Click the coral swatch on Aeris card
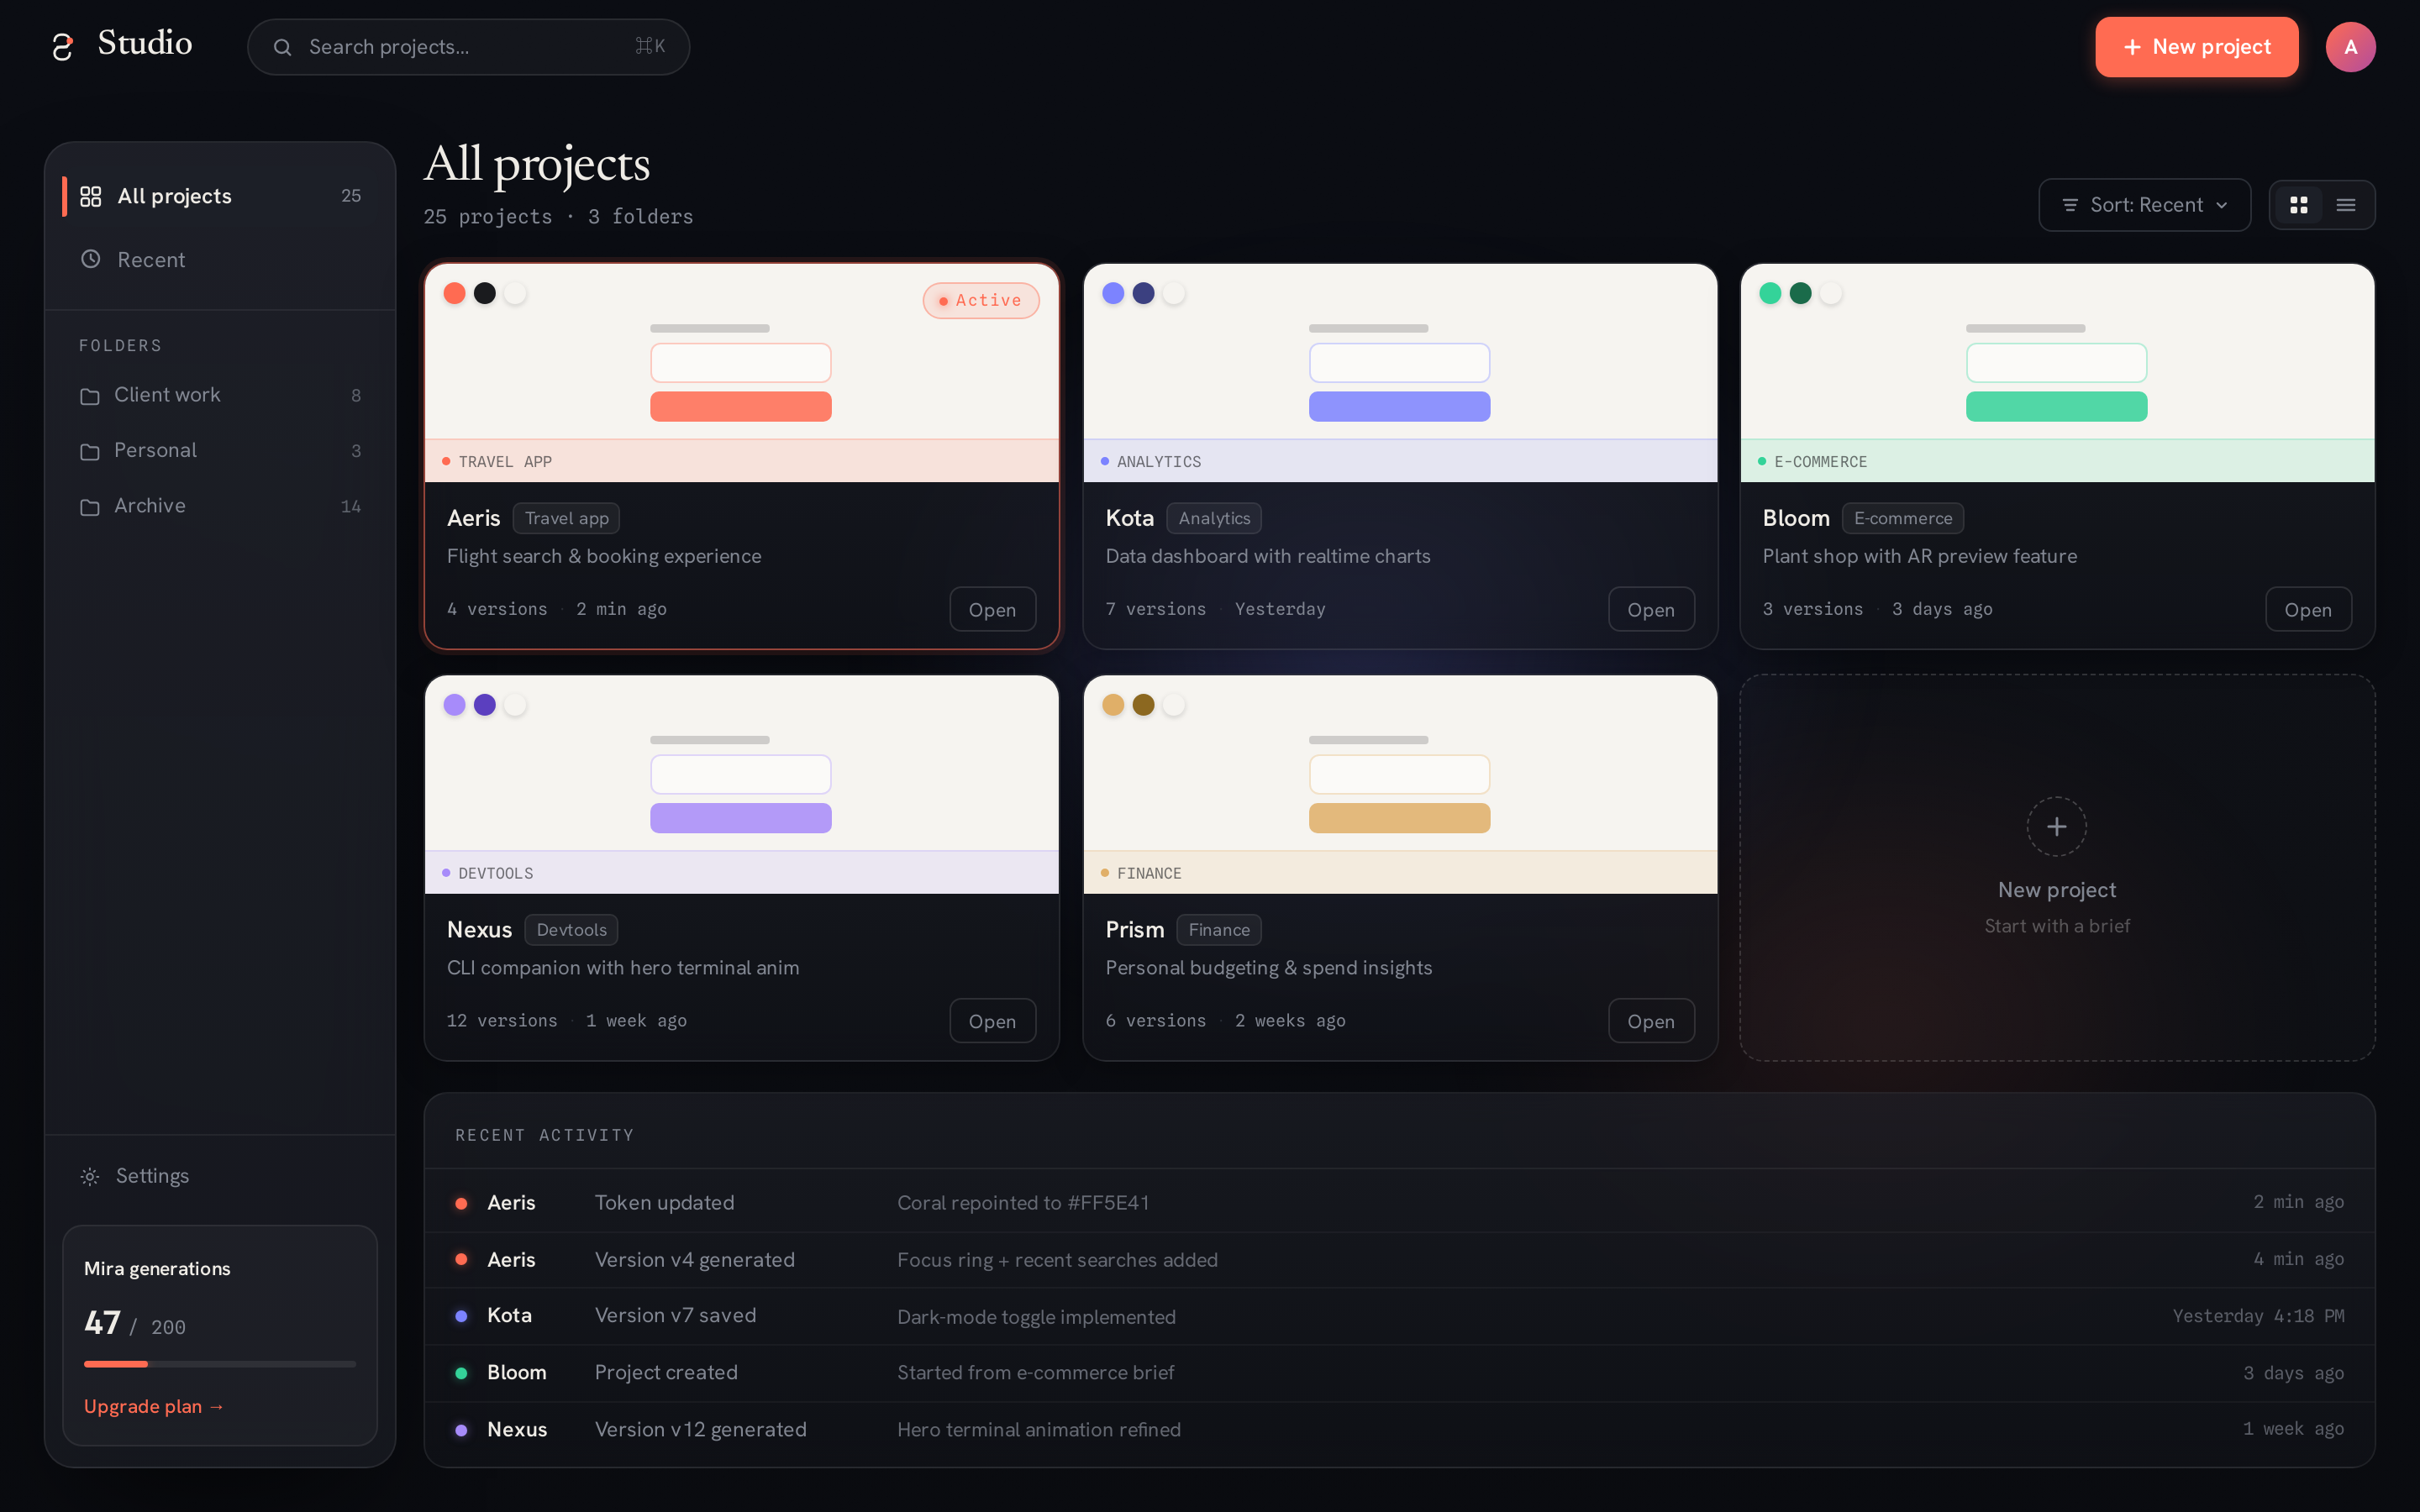The height and width of the screenshot is (1512, 2420). 454,293
